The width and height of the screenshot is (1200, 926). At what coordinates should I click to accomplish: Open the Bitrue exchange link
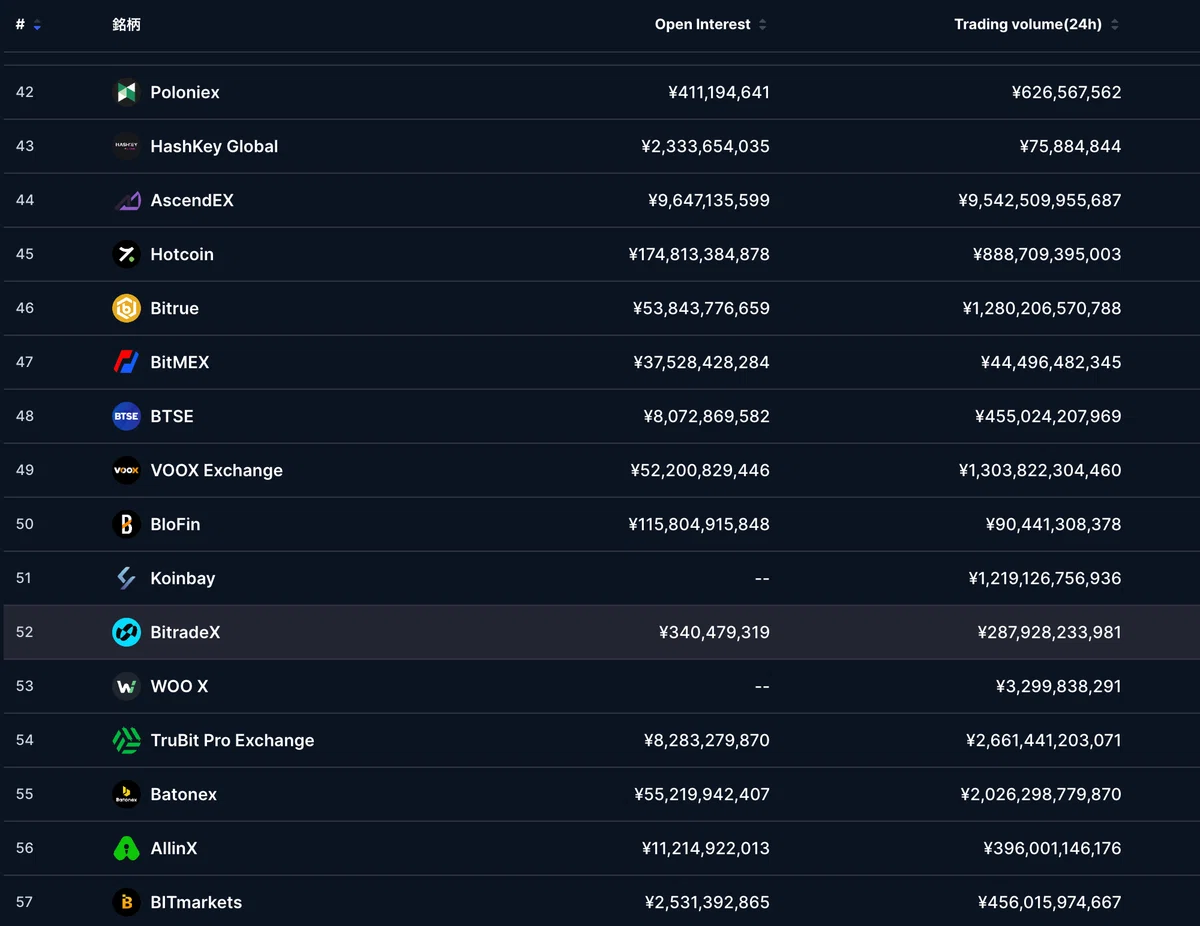[x=174, y=308]
